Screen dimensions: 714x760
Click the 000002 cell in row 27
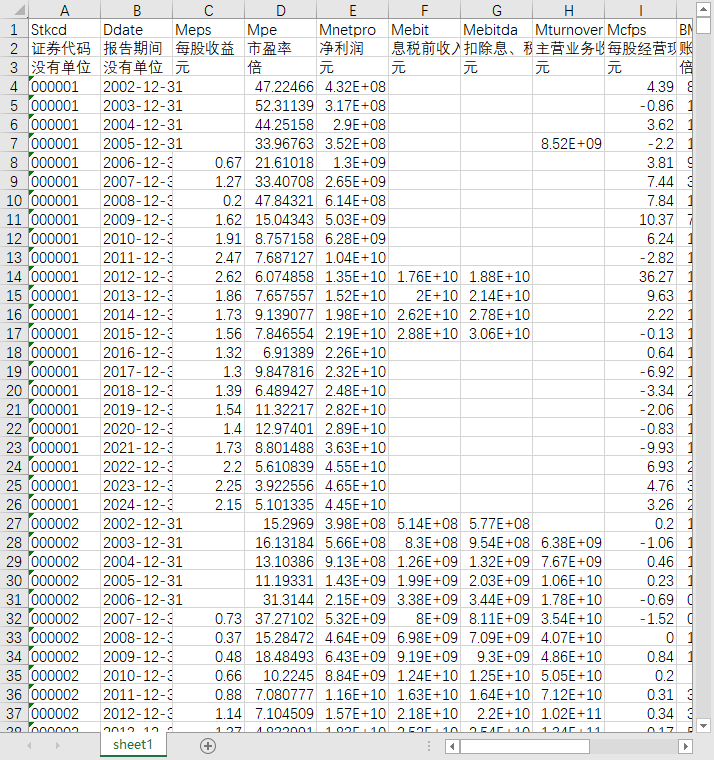point(64,524)
